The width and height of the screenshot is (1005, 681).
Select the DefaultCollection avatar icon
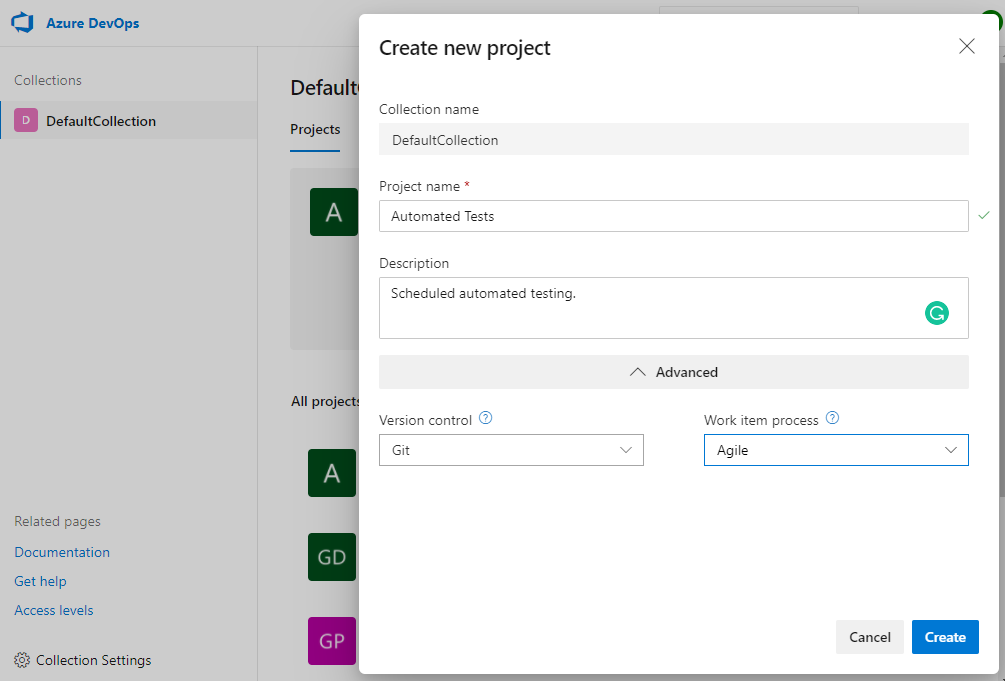pyautogui.click(x=26, y=120)
